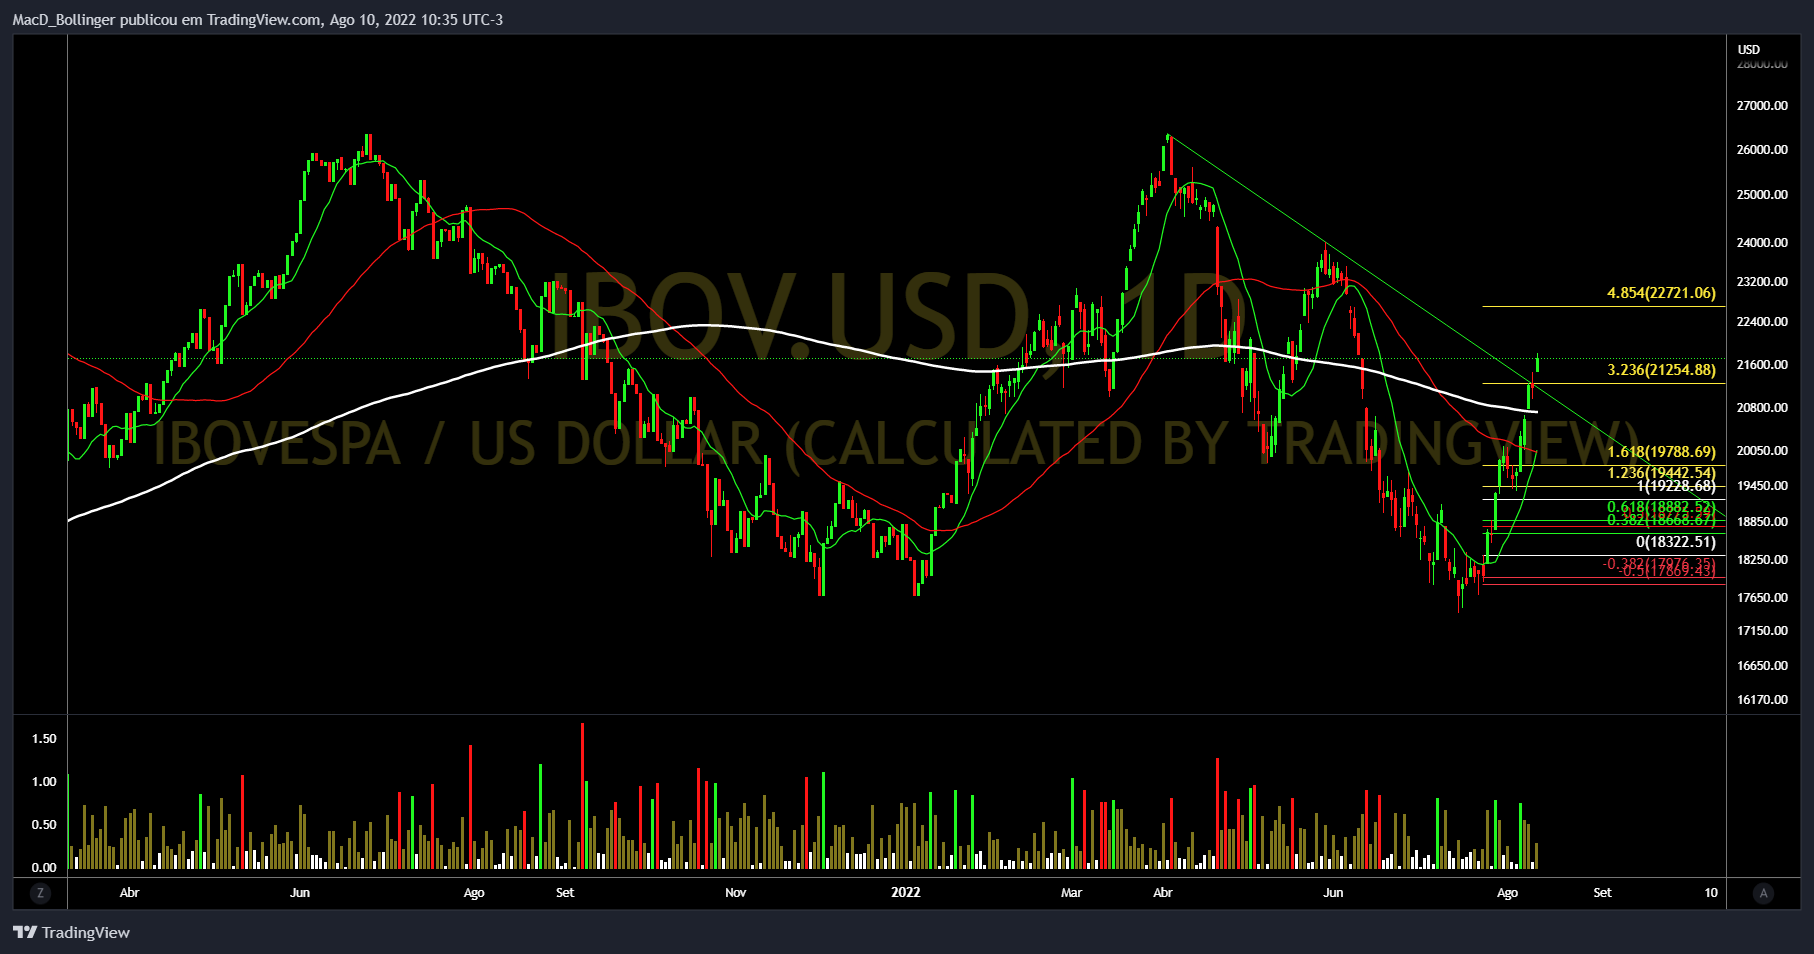Click the USD currency label
1814x954 pixels.
point(1748,49)
